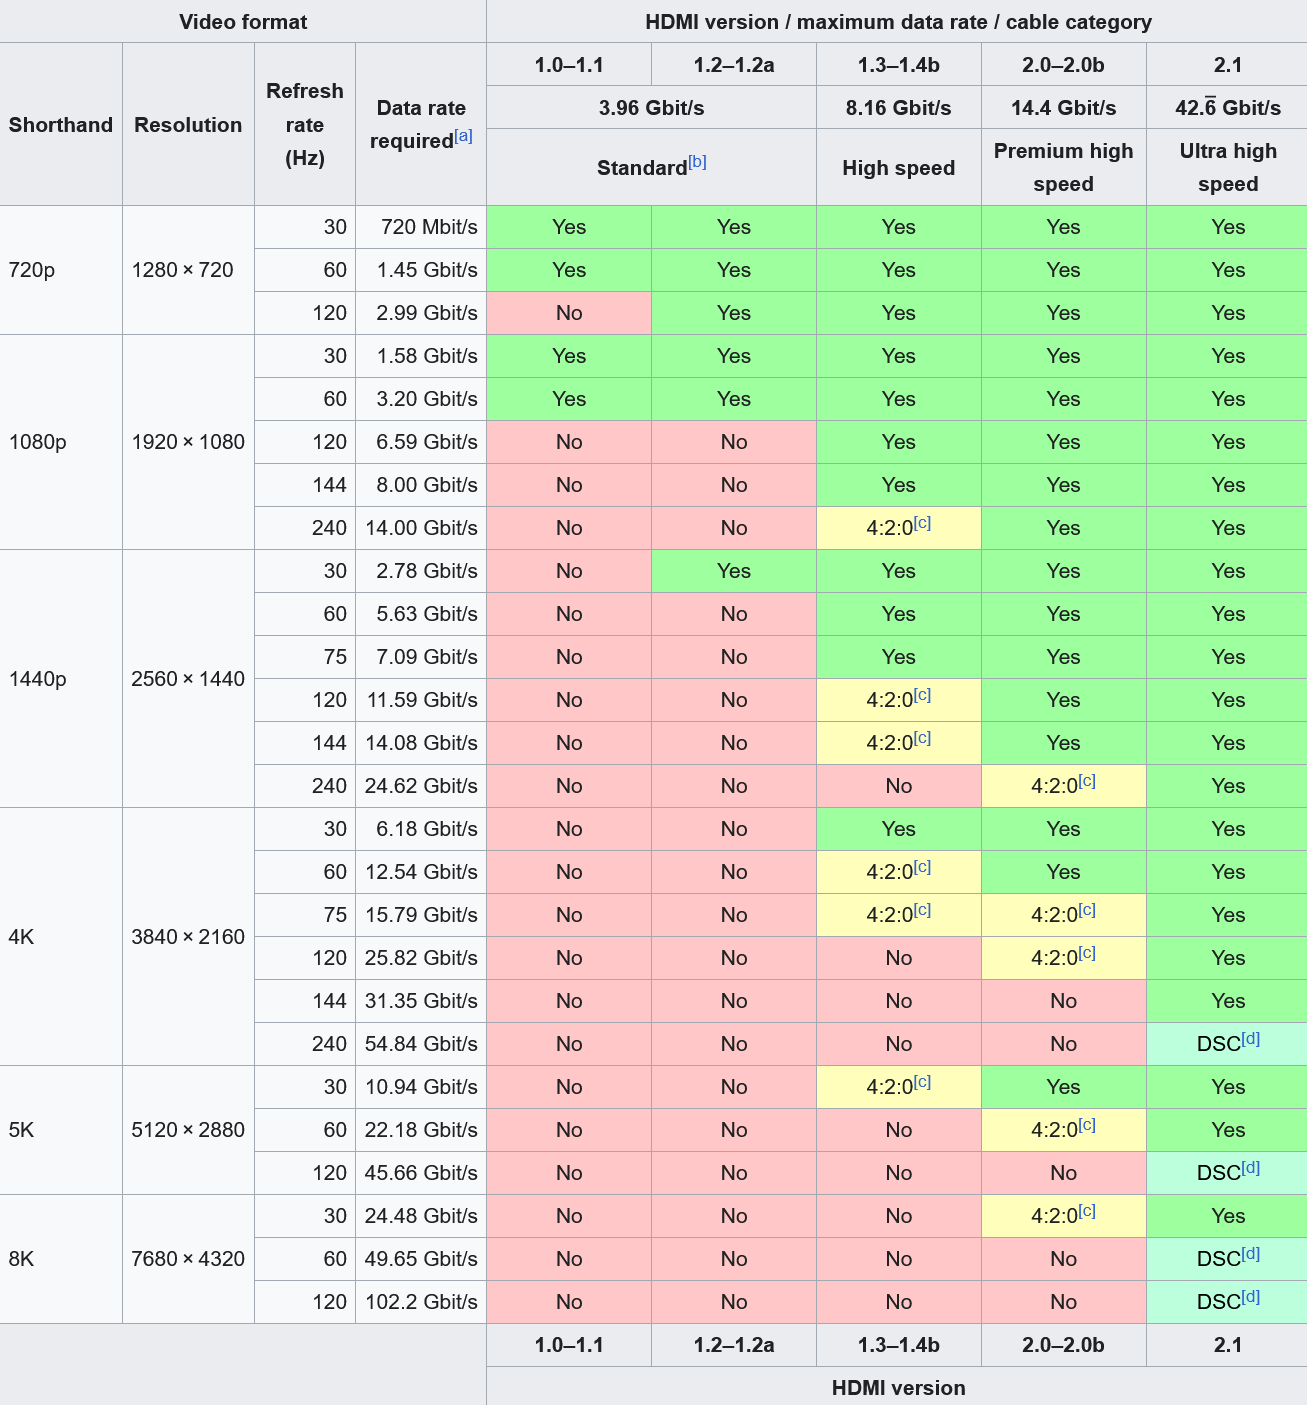The image size is (1307, 1405).
Task: Click the '45.66 Gbit/s' data rate cell
Action: 421,1173
